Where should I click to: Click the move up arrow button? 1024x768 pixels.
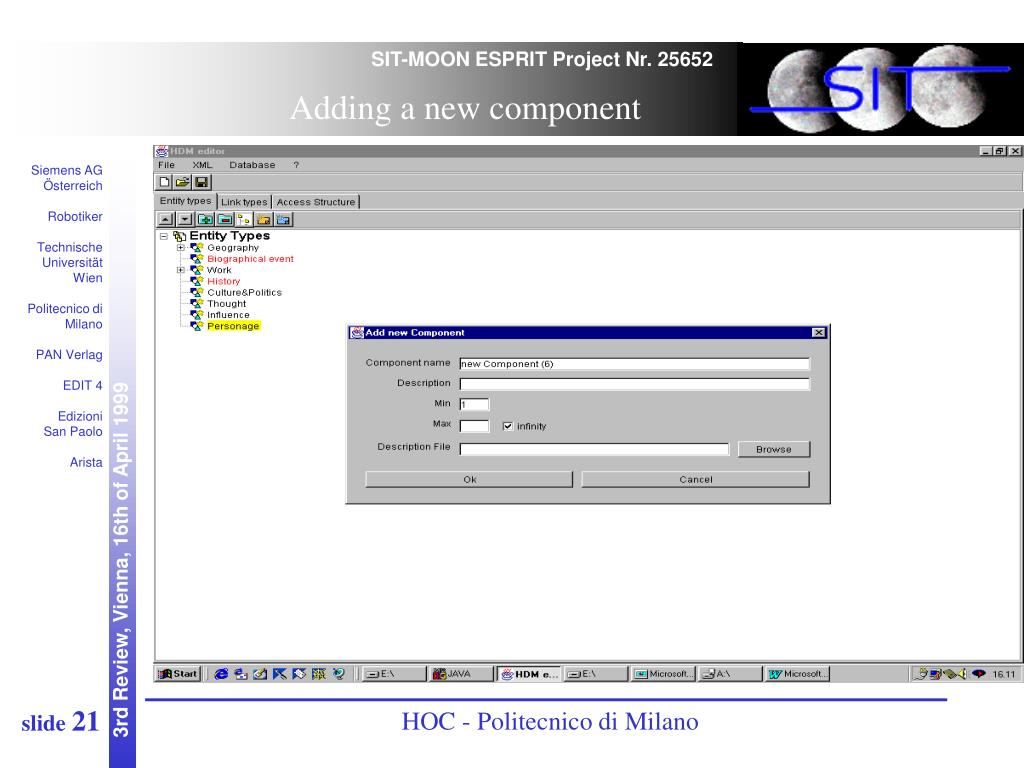pyautogui.click(x=166, y=219)
